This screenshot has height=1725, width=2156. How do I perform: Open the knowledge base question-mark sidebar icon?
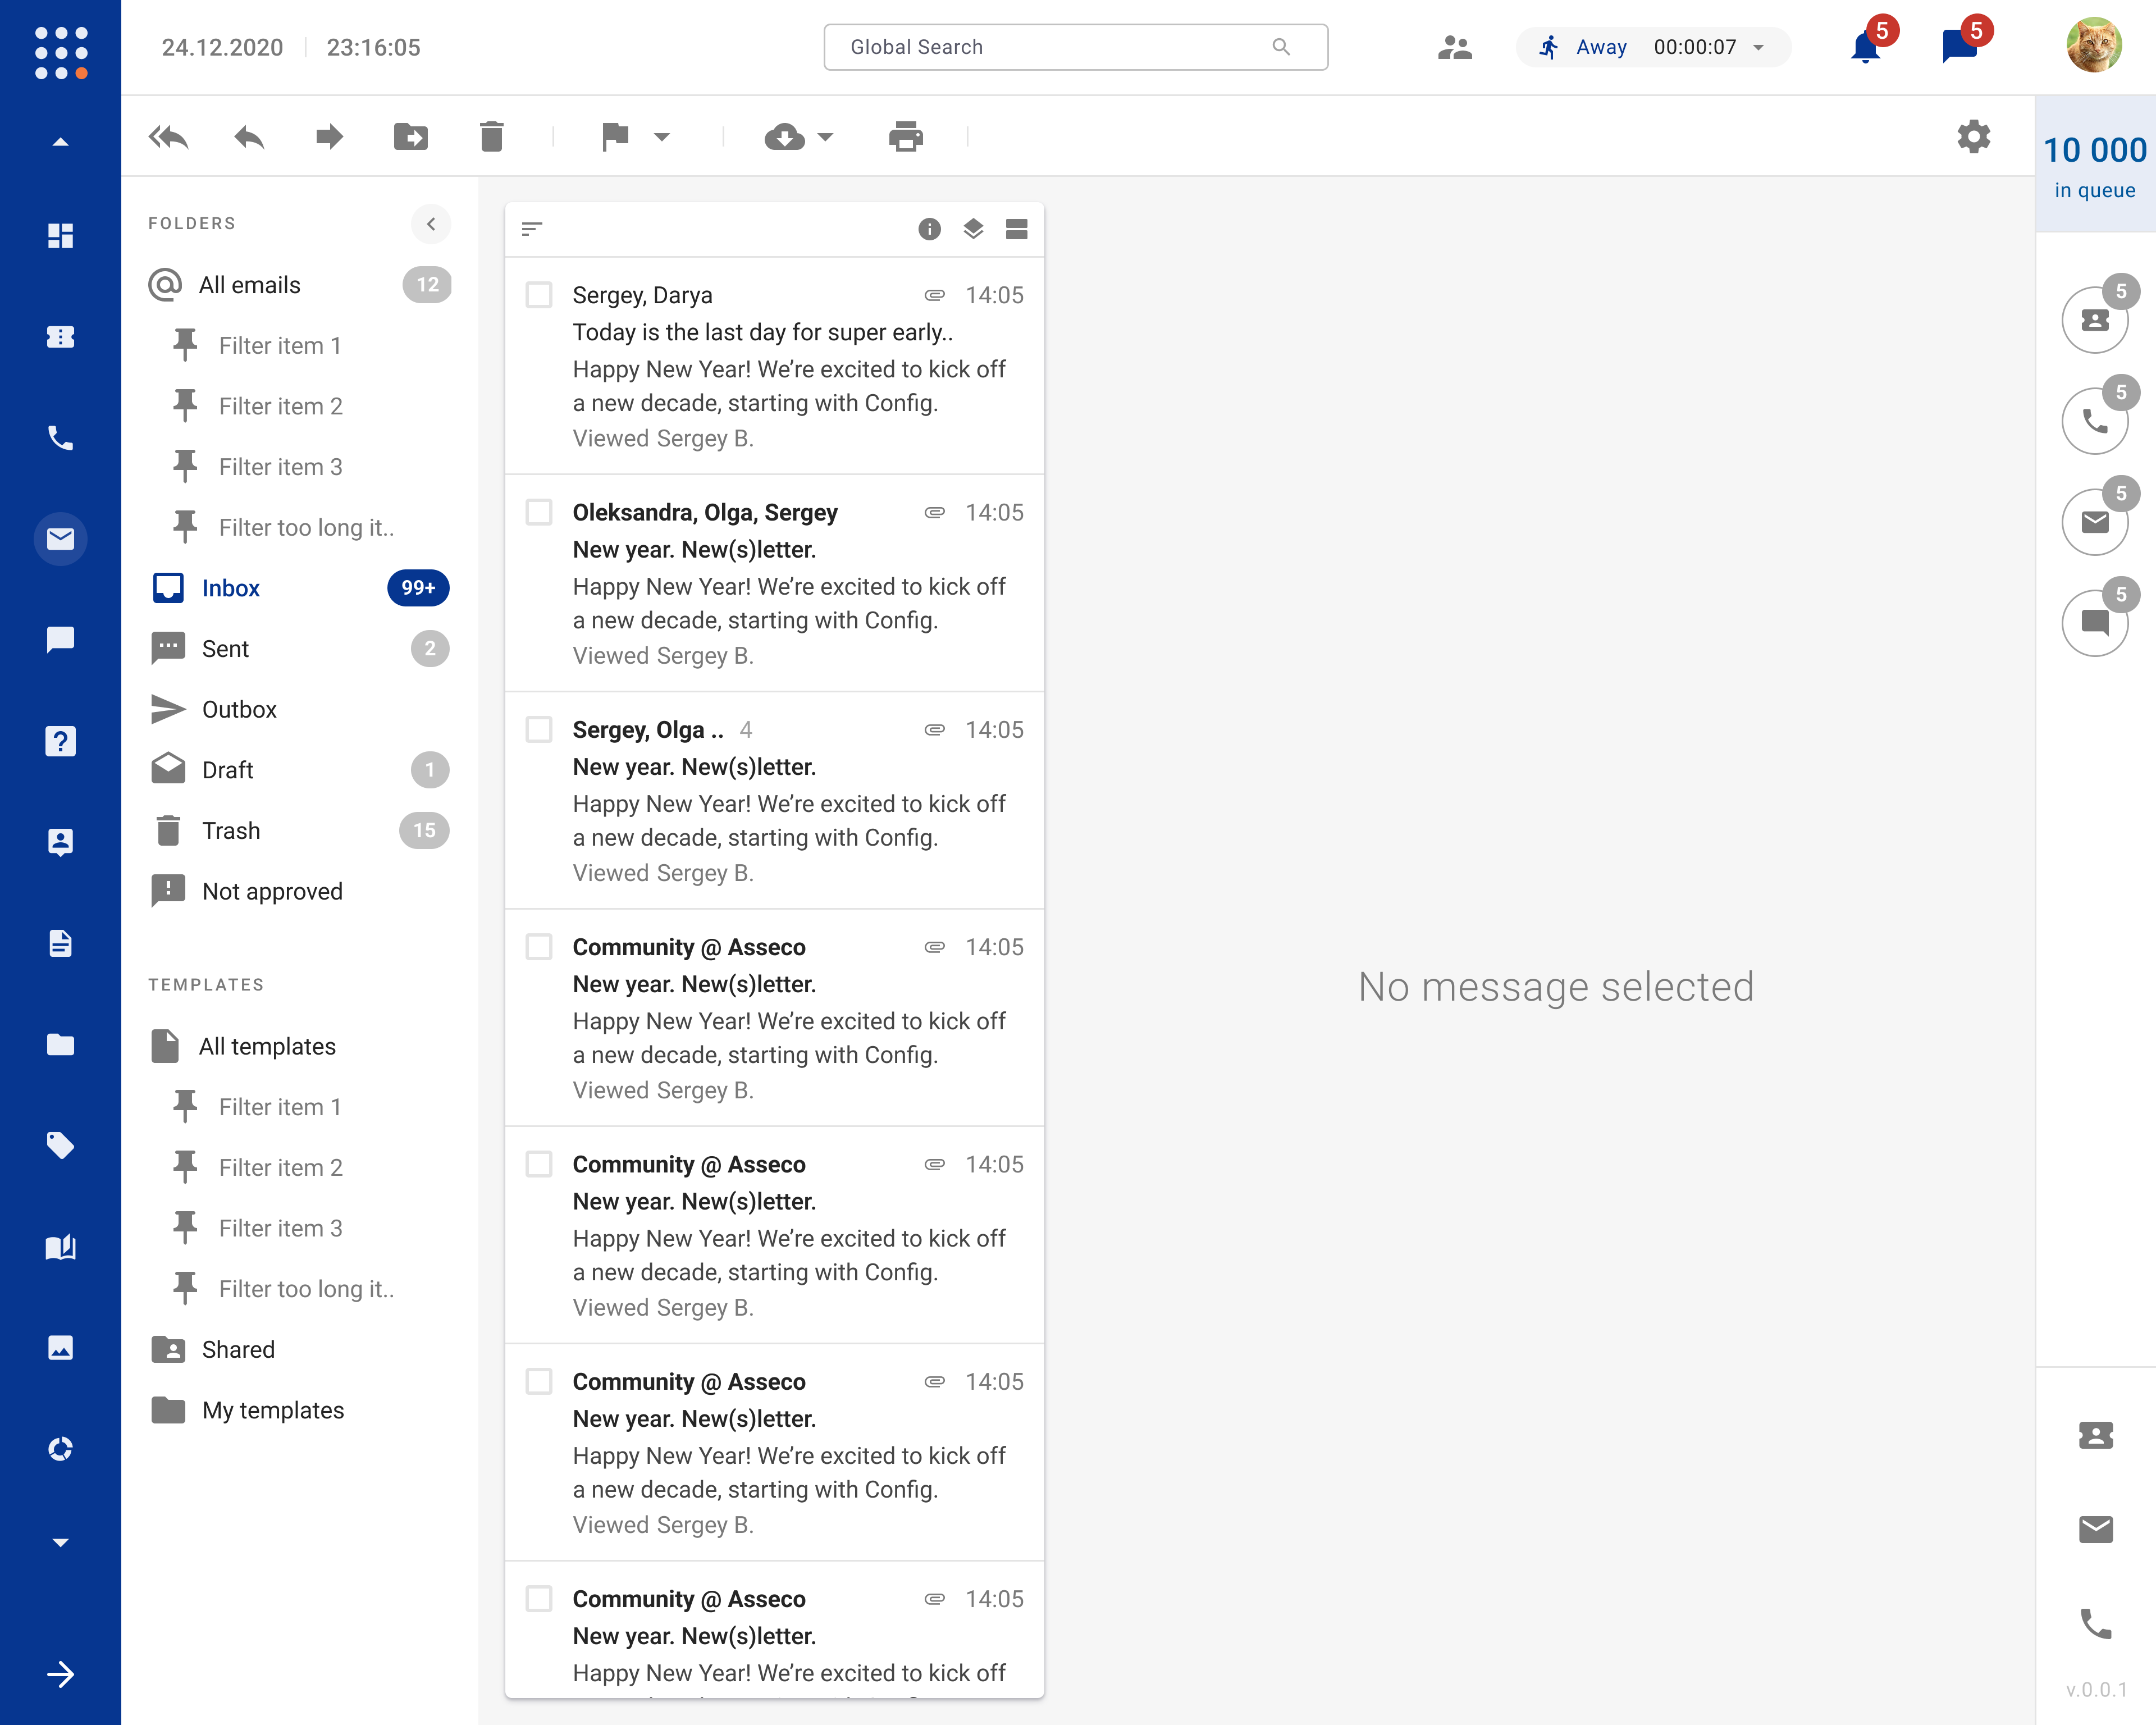tap(60, 741)
